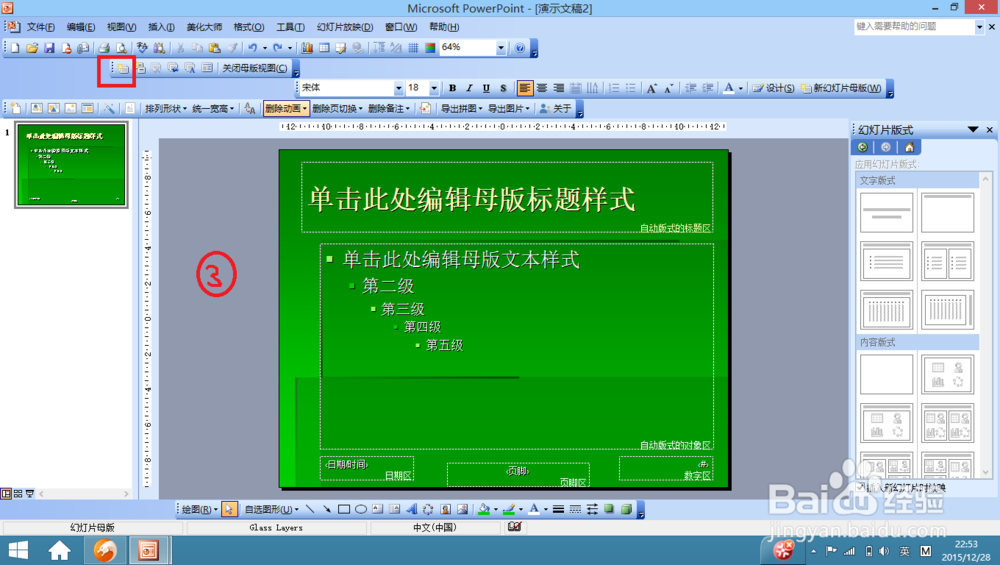The width and height of the screenshot is (1000, 565).
Task: Click the 3-D Style icon
Action: [x=626, y=509]
